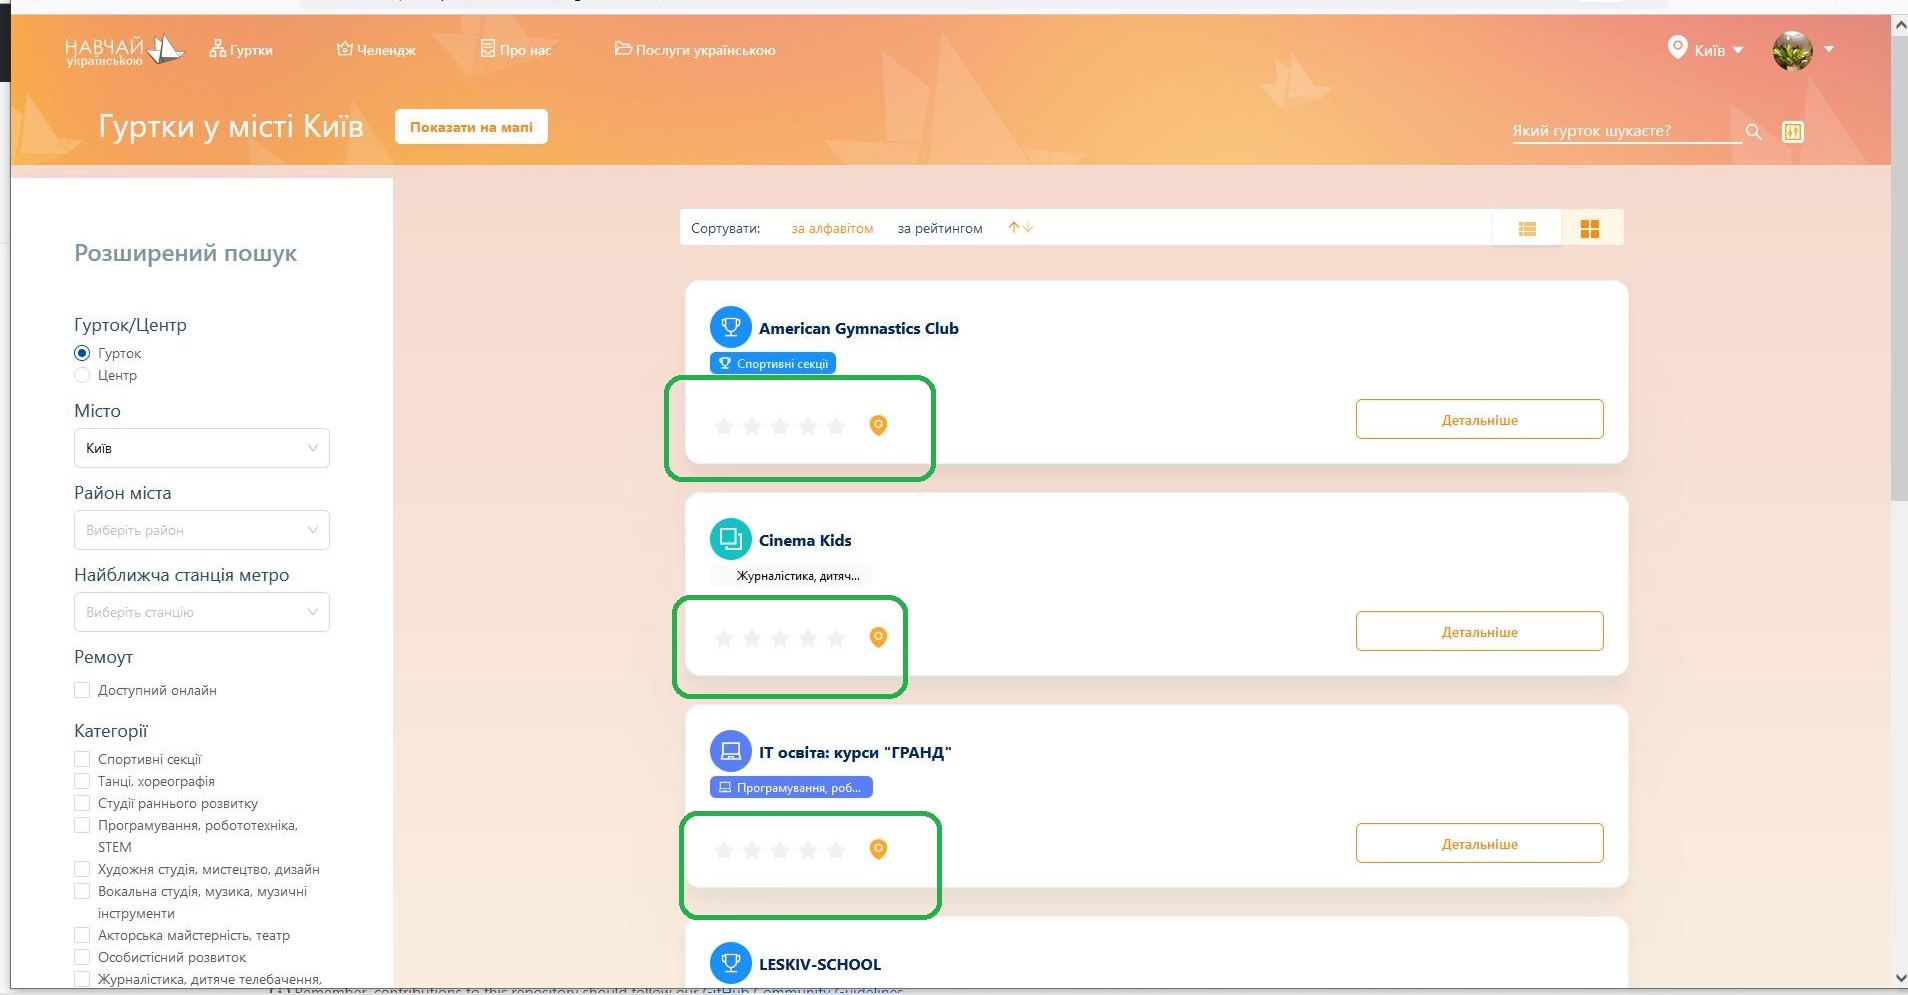Open the Виберіть район dropdown
This screenshot has width=1908, height=995.
[x=202, y=530]
